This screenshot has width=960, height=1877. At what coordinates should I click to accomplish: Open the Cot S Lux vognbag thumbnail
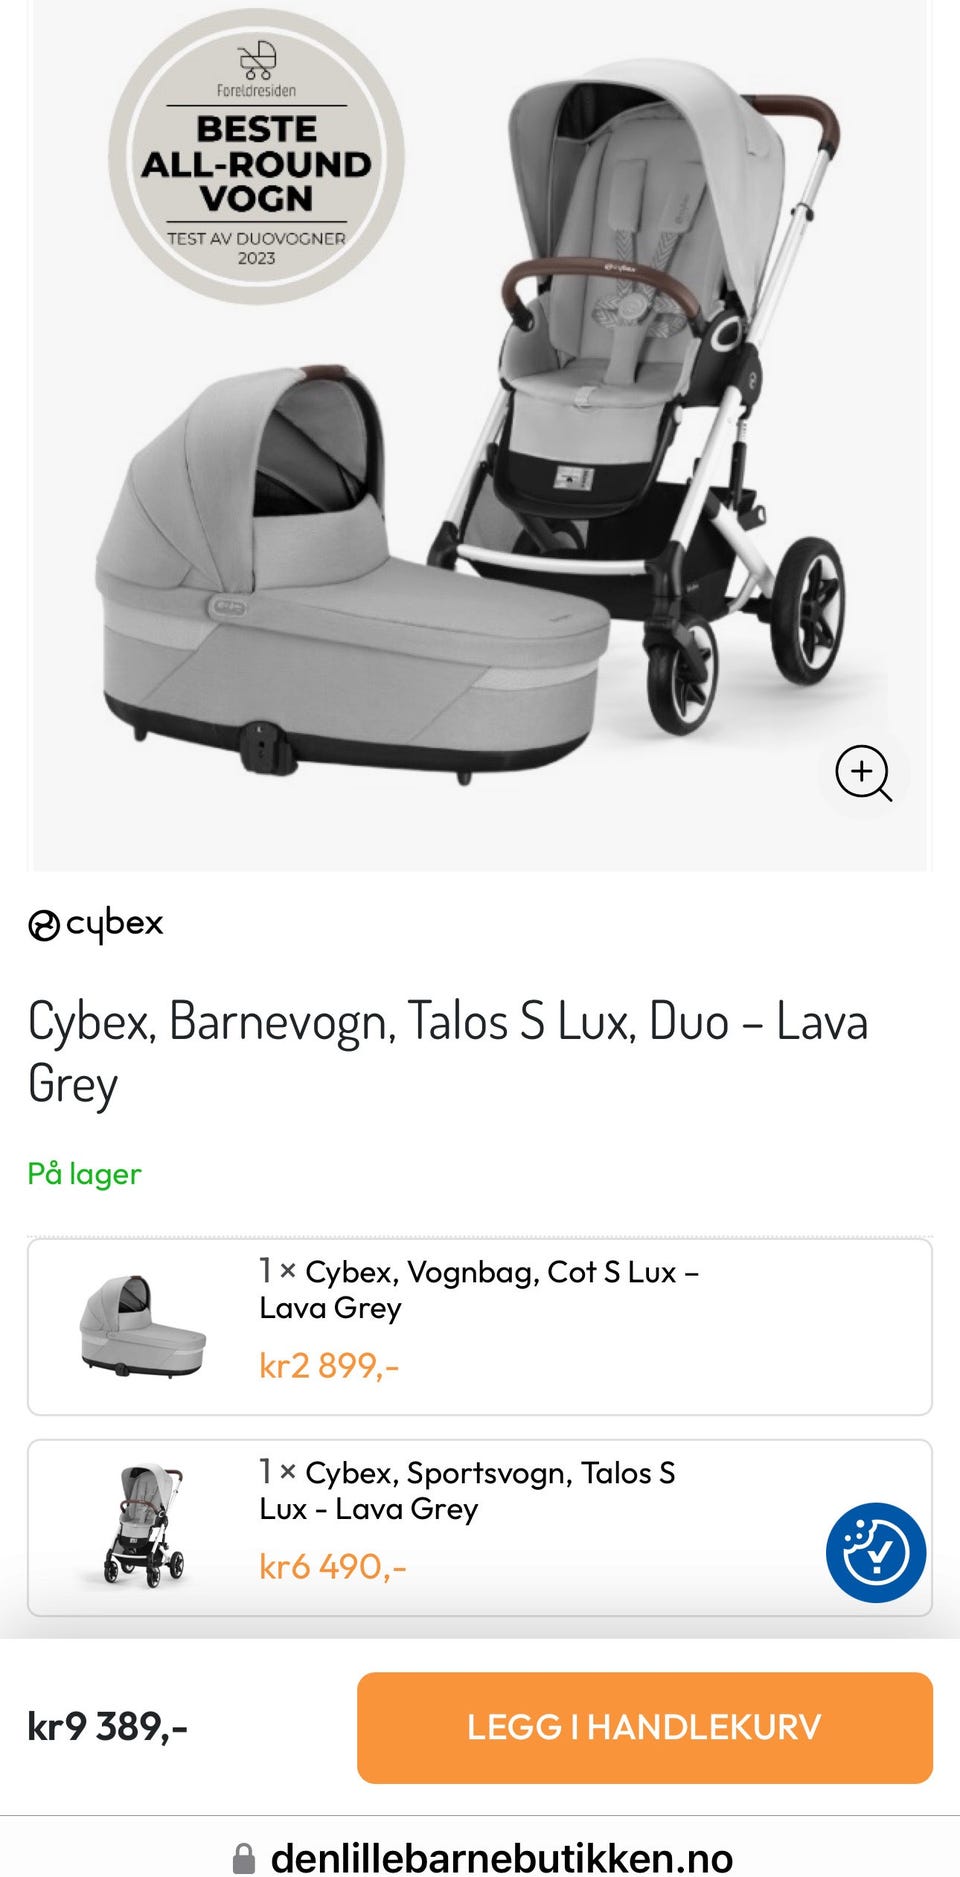click(143, 1326)
